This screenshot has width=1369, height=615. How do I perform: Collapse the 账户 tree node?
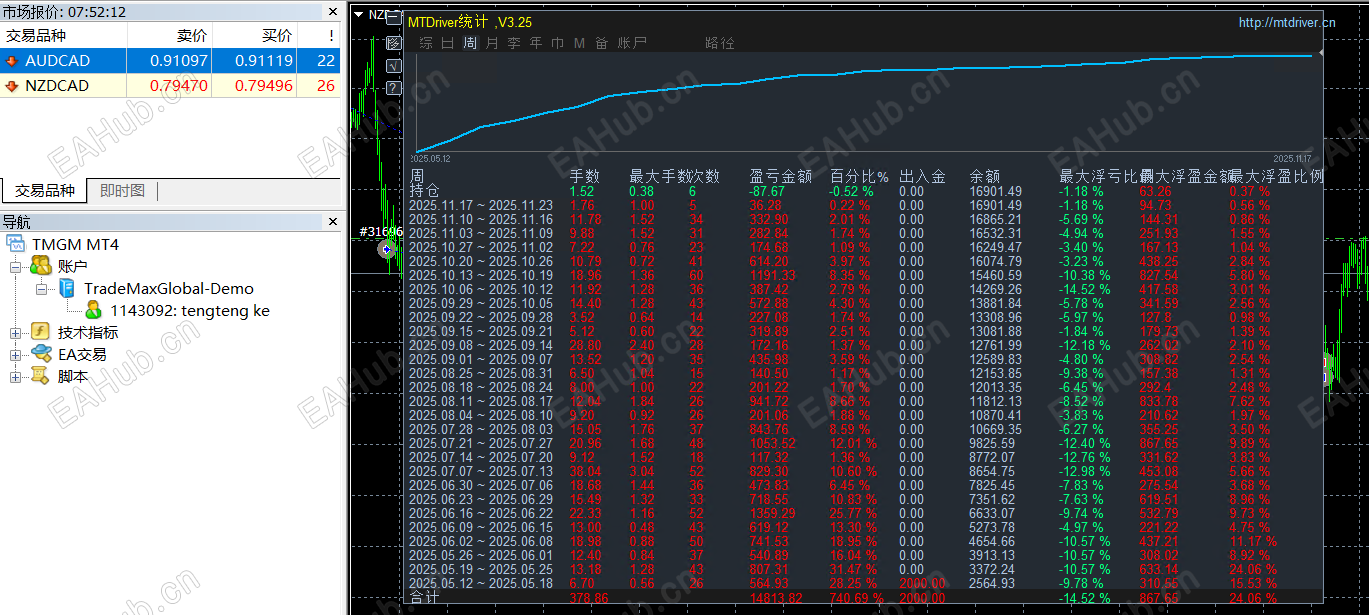coord(16,267)
